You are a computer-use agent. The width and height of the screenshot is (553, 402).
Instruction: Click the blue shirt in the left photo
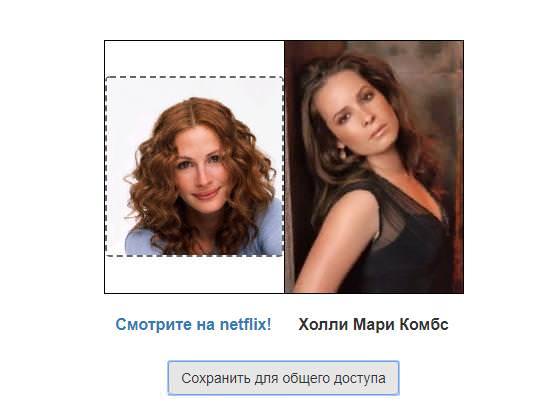click(x=270, y=229)
